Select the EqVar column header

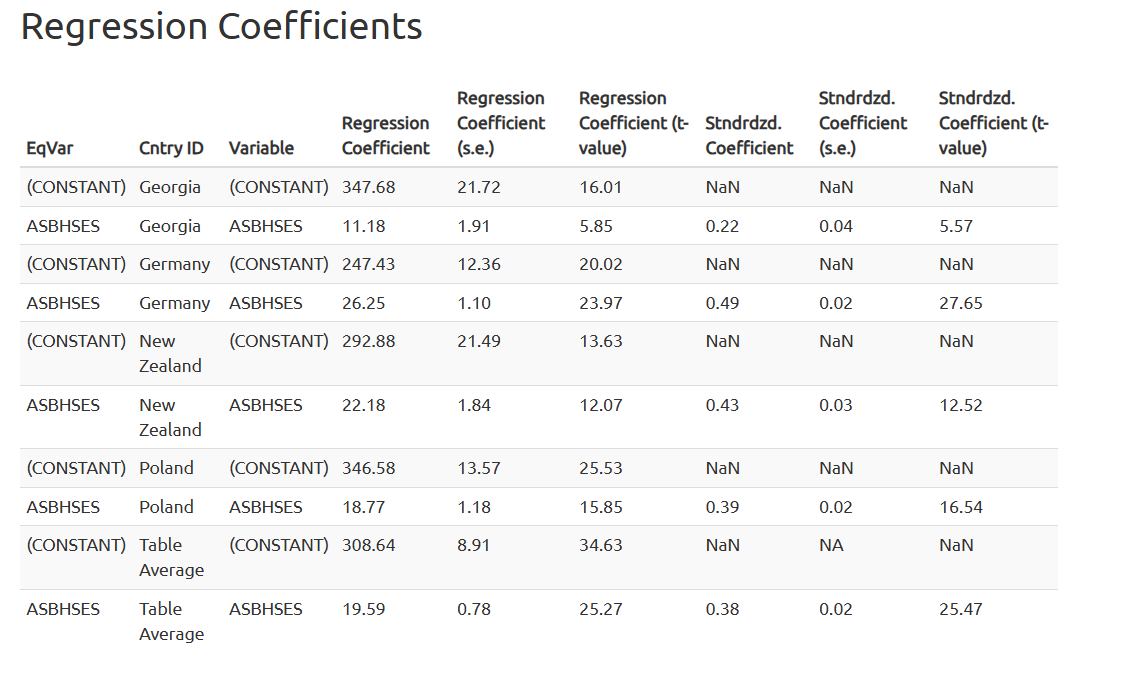50,148
